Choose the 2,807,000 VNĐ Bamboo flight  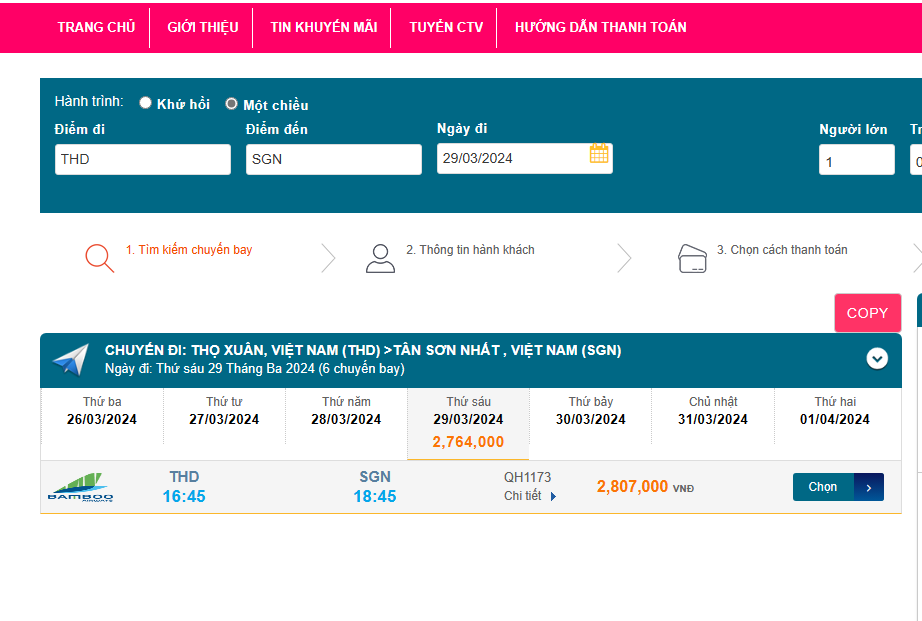click(823, 487)
